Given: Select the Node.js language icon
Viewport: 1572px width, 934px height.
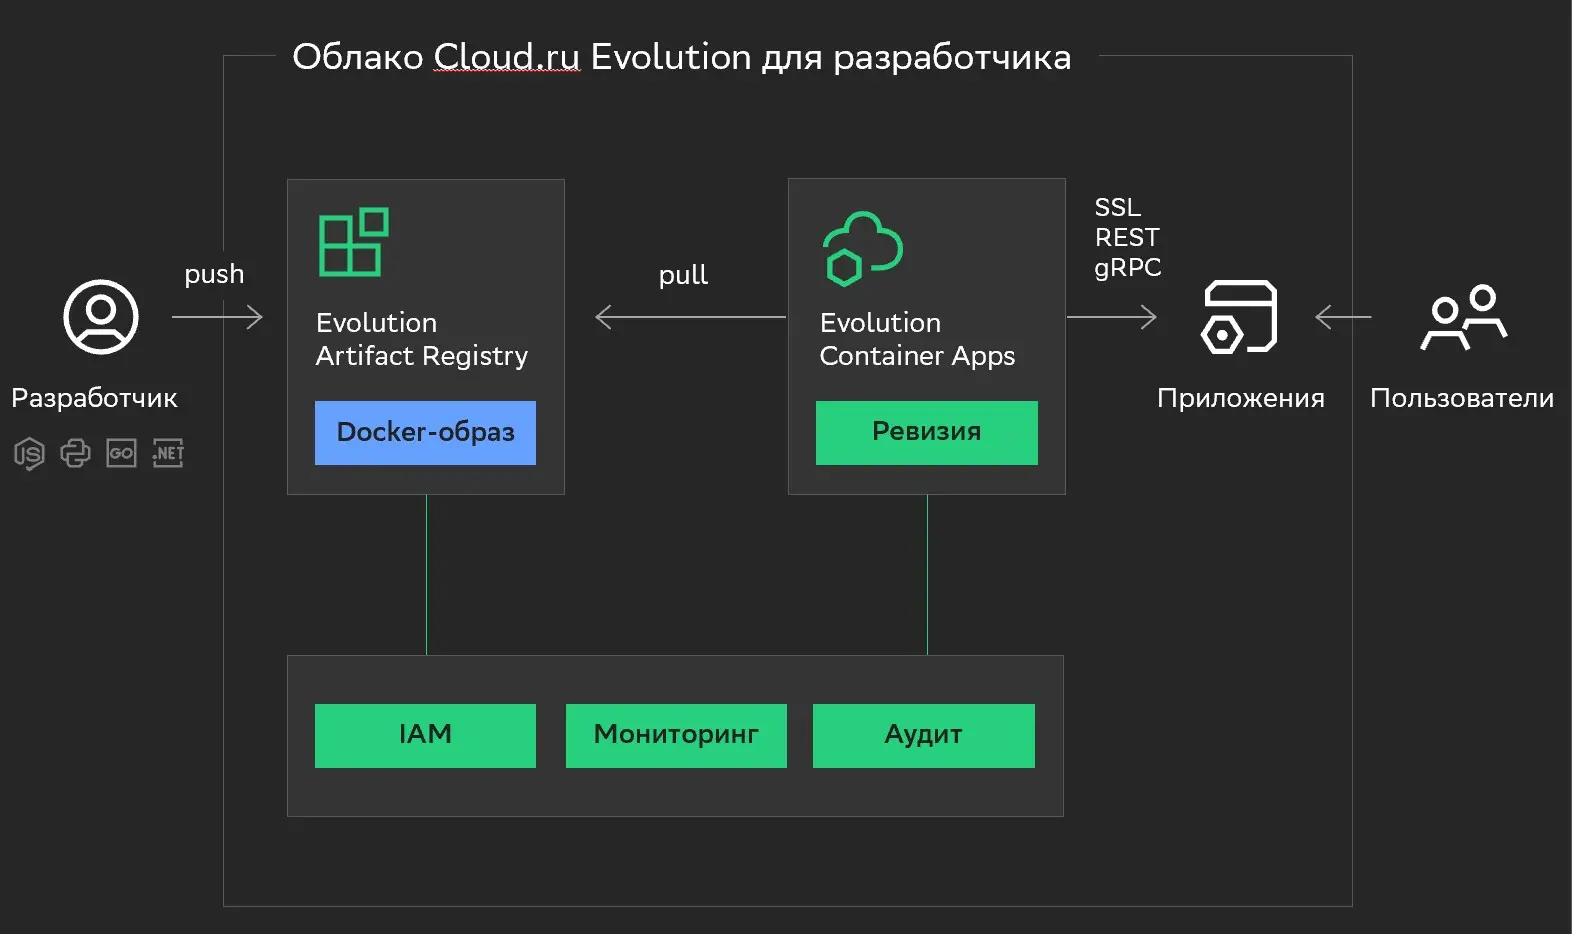Looking at the screenshot, I should (29, 454).
